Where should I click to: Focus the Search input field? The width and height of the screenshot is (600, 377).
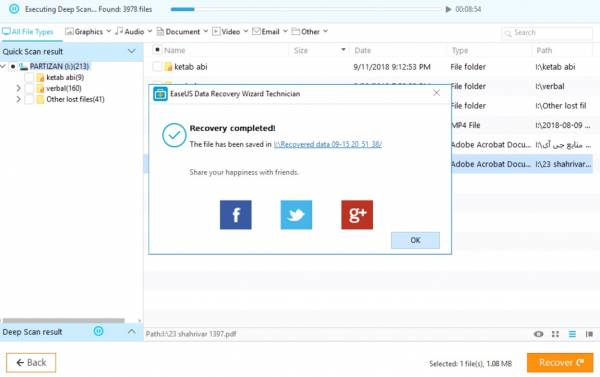click(547, 33)
